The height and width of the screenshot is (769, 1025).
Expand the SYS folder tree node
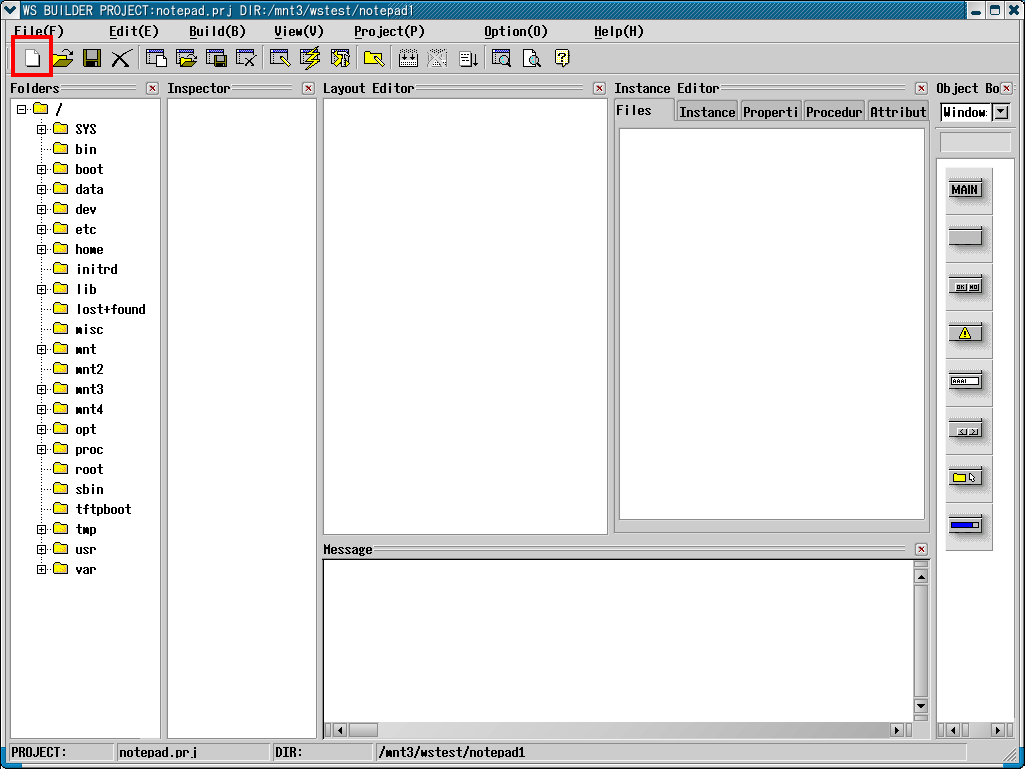(x=42, y=129)
